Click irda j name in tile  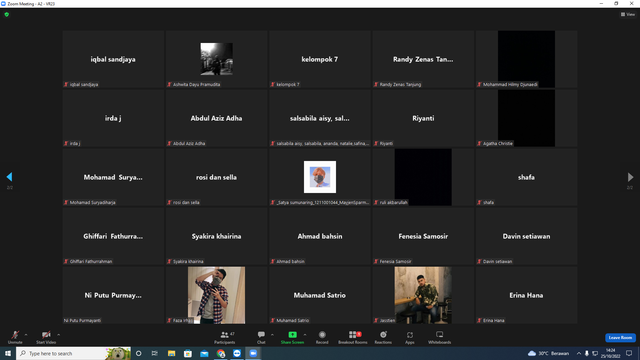[113, 118]
